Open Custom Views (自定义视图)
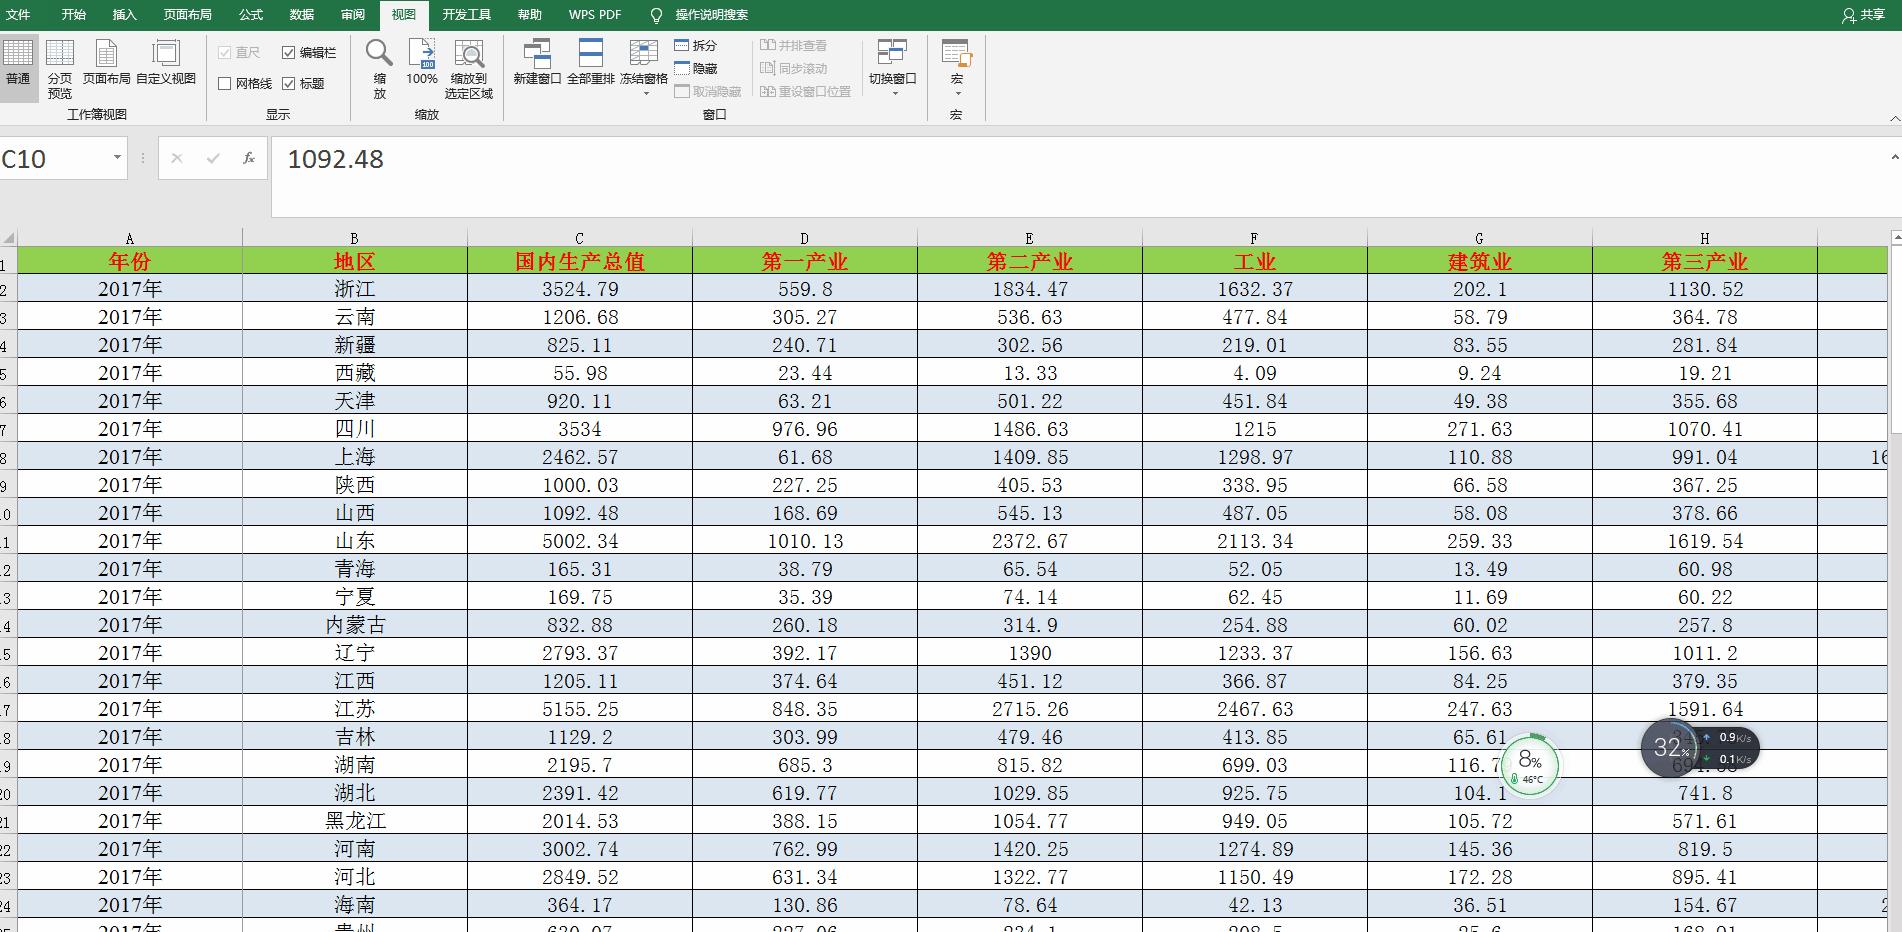 point(166,62)
